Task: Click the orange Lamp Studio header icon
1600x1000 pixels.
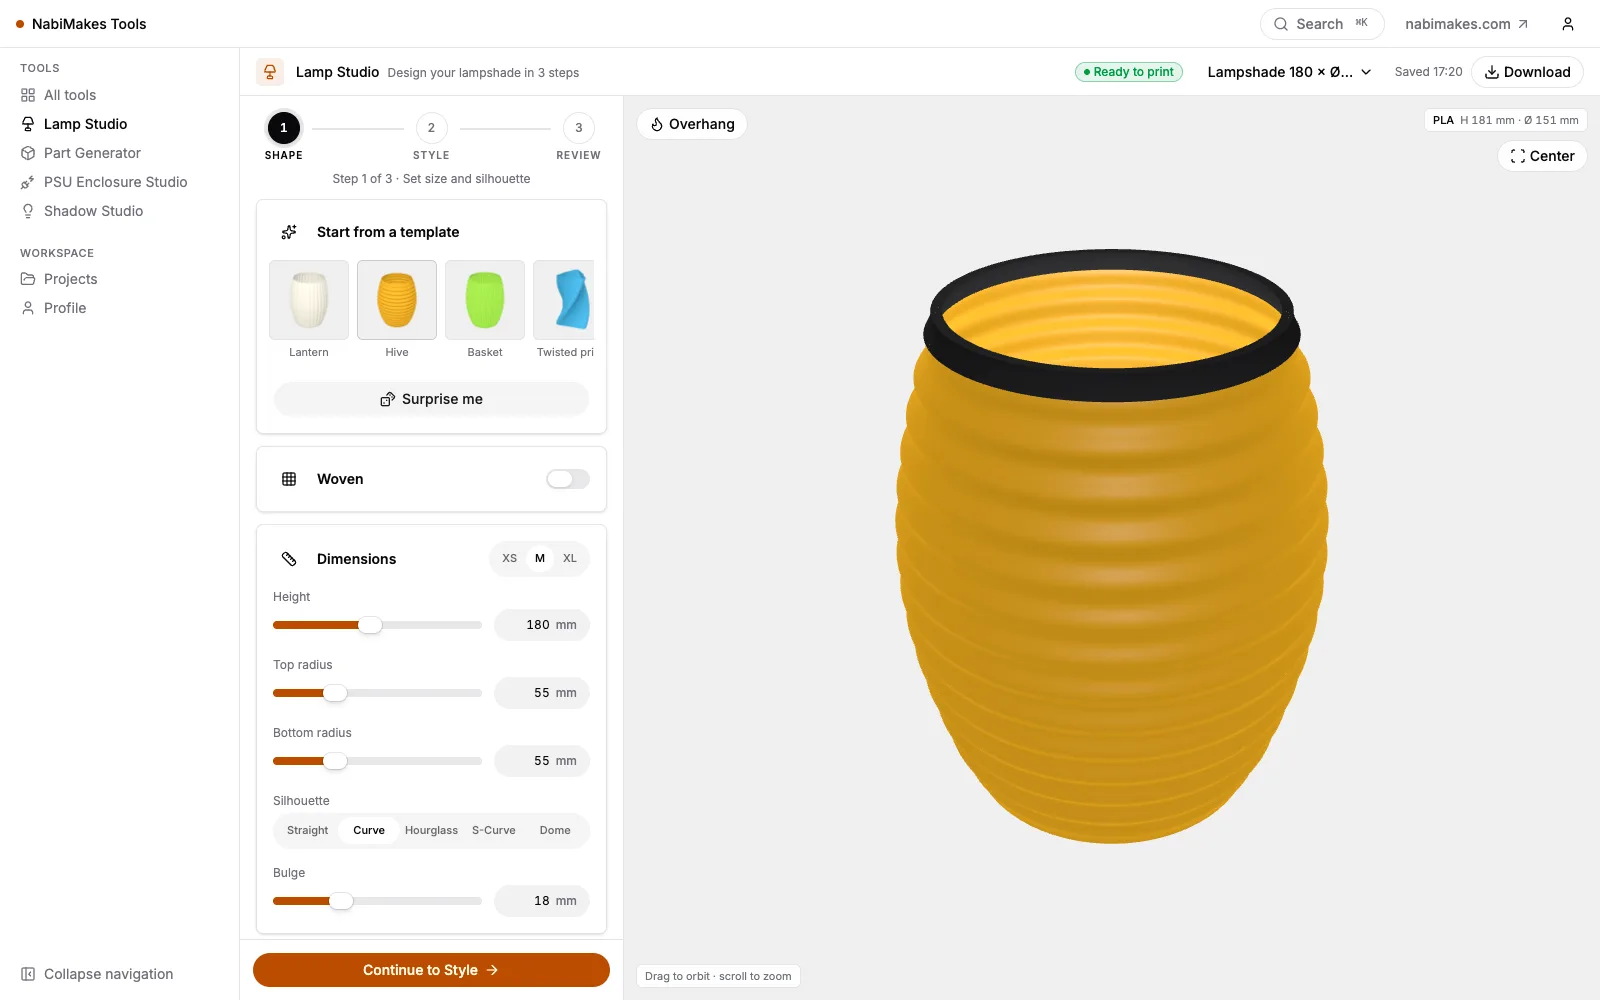Action: coord(270,72)
